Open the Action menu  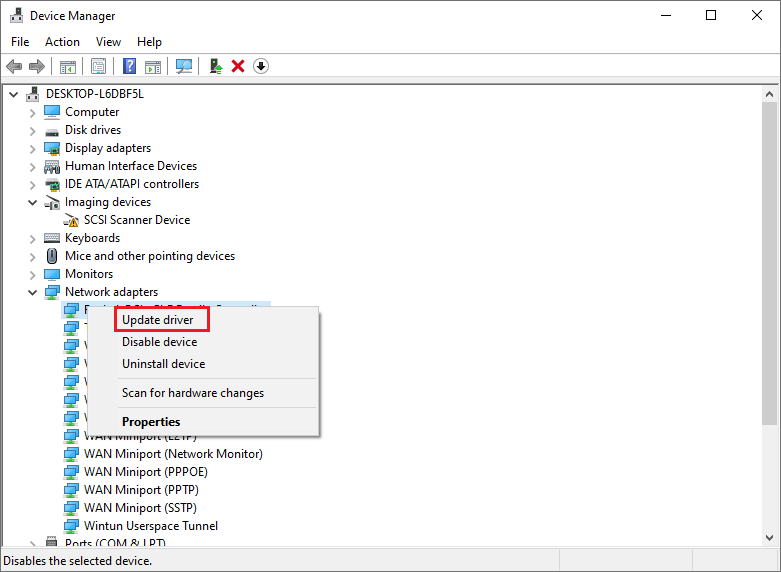coord(62,42)
